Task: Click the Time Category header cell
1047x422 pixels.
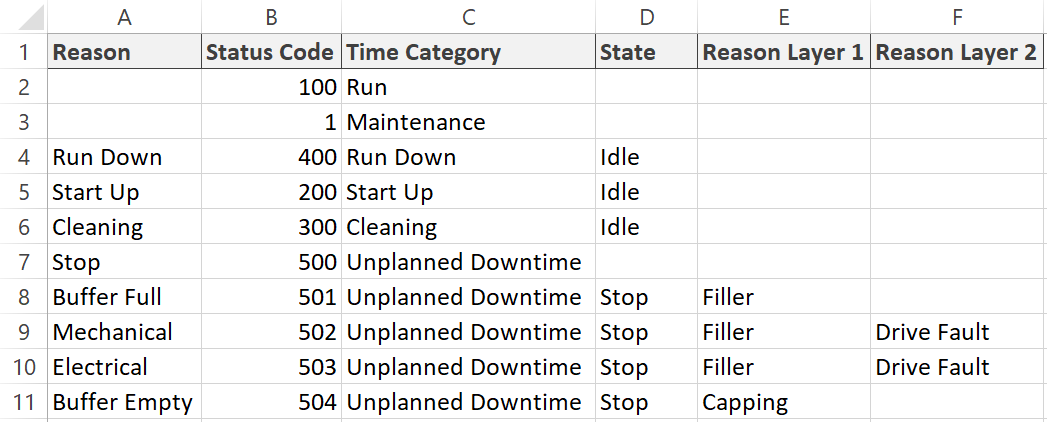Action: pyautogui.click(x=468, y=52)
